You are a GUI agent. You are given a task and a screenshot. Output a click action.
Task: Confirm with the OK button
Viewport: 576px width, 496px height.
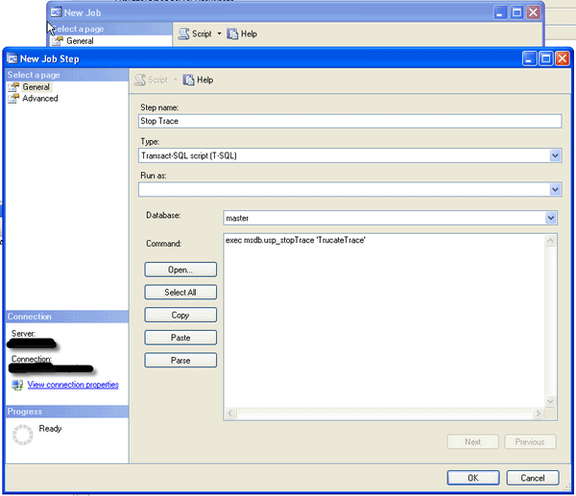[x=473, y=478]
